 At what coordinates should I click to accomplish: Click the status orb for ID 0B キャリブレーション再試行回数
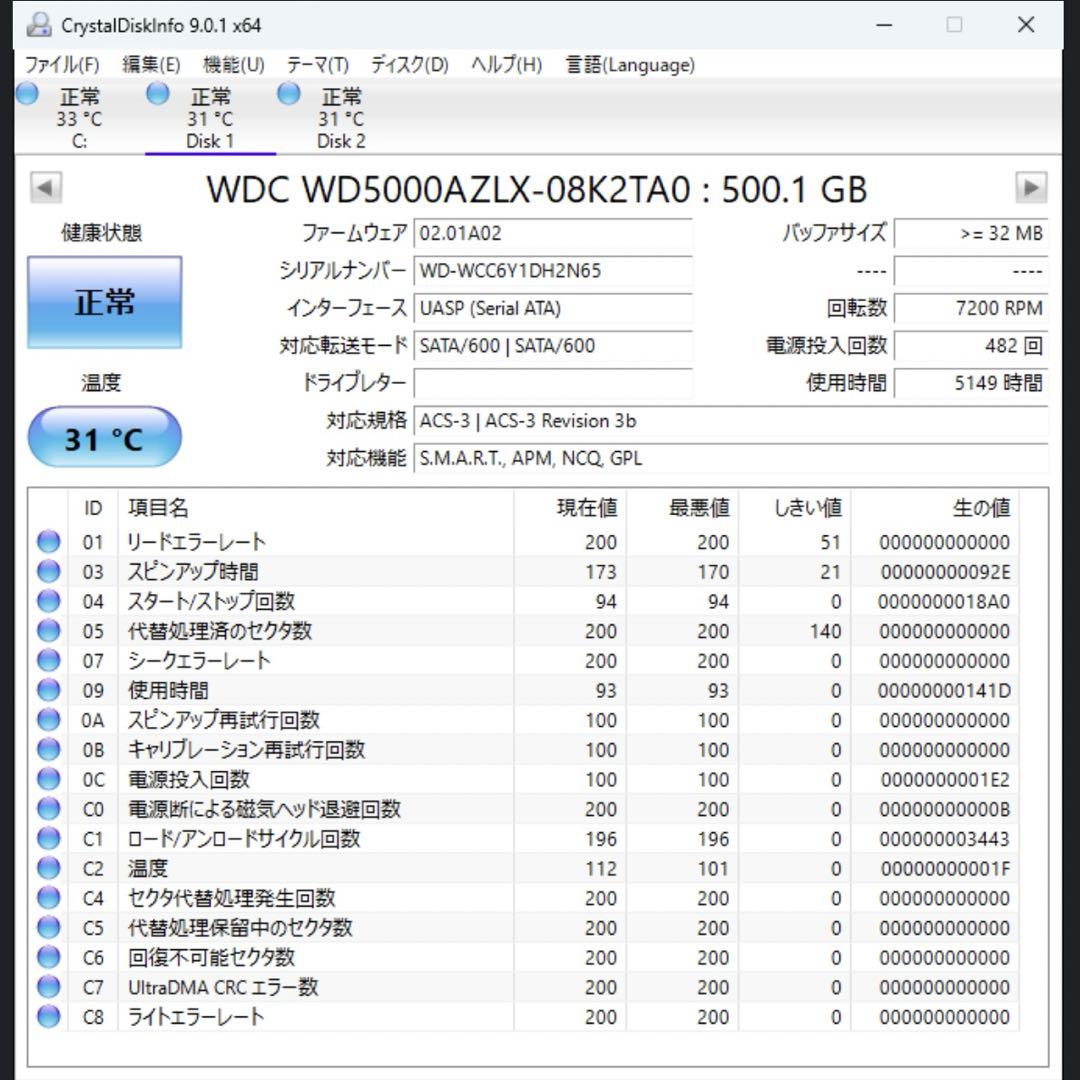coord(48,749)
